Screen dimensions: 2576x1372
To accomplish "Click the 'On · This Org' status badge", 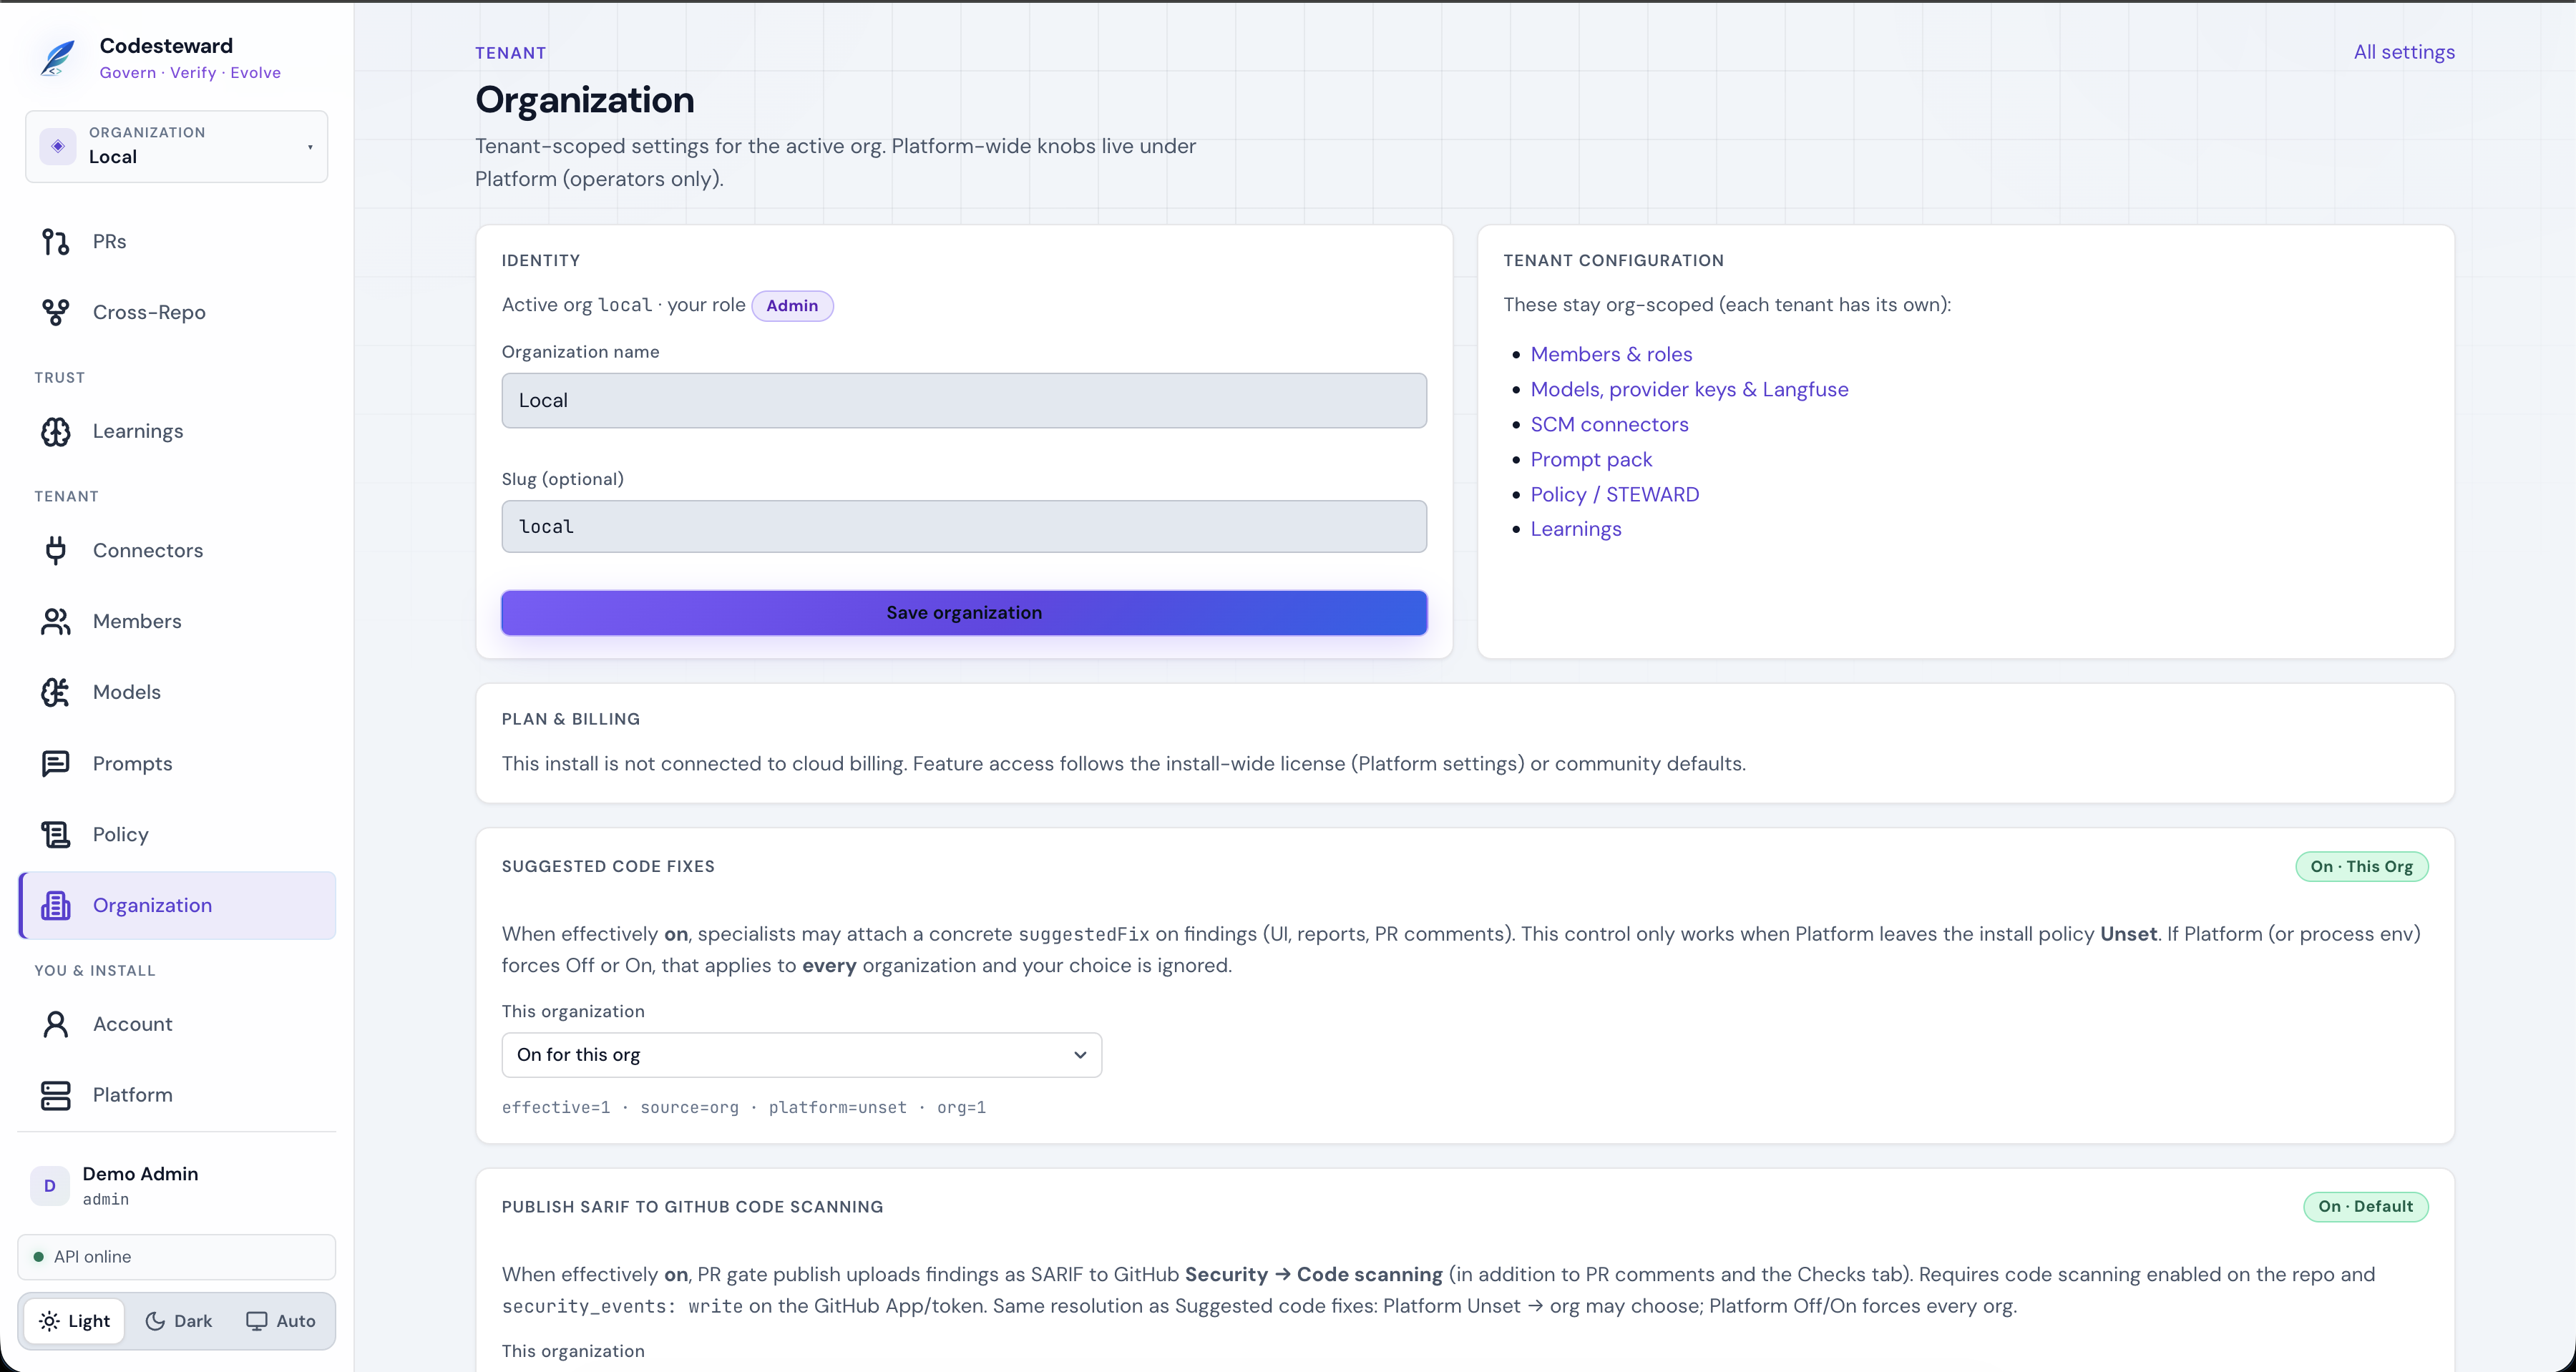I will point(2361,867).
